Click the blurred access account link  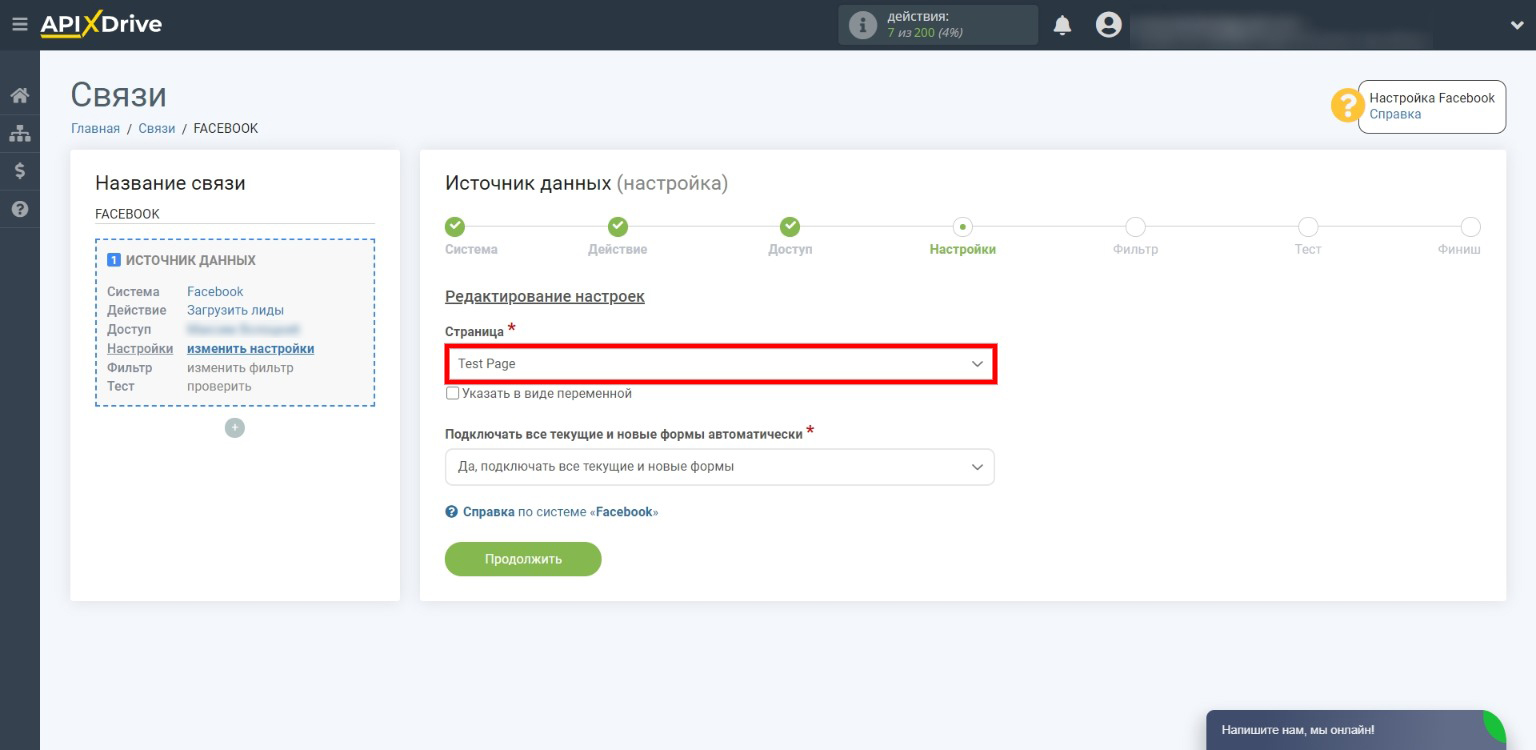[243, 329]
